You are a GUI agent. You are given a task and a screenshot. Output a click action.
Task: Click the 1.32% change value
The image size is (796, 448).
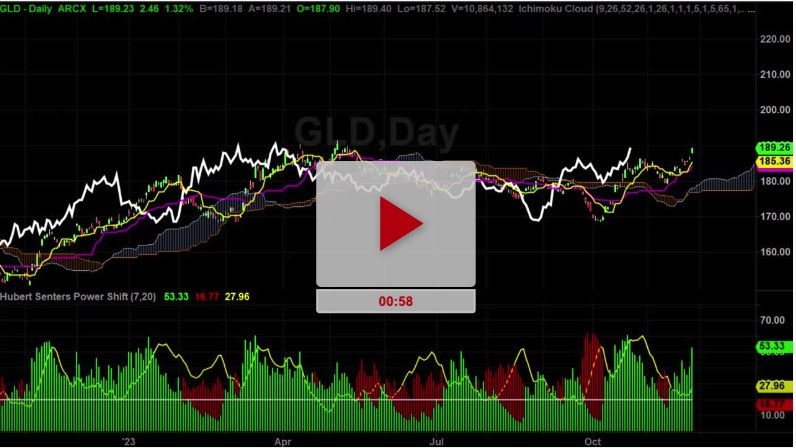[x=179, y=9]
